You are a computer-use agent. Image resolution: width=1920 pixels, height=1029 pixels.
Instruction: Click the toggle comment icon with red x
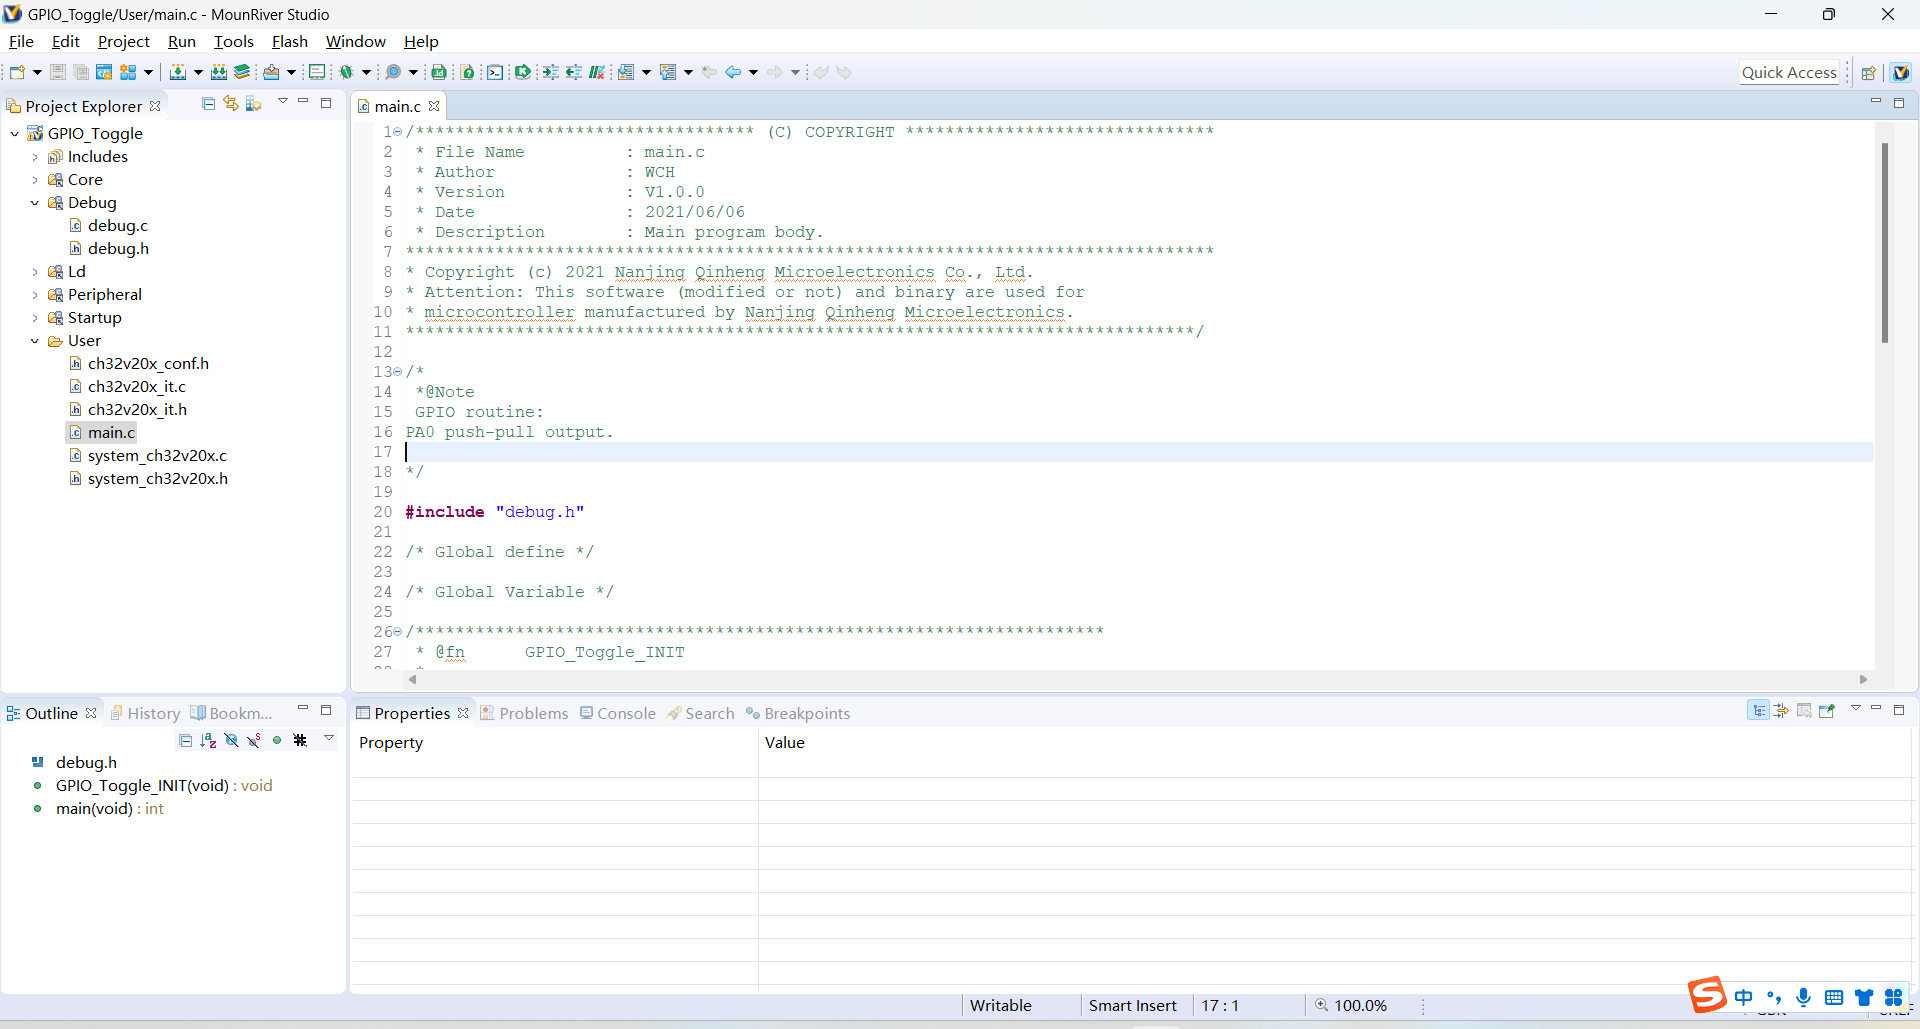[x=597, y=72]
